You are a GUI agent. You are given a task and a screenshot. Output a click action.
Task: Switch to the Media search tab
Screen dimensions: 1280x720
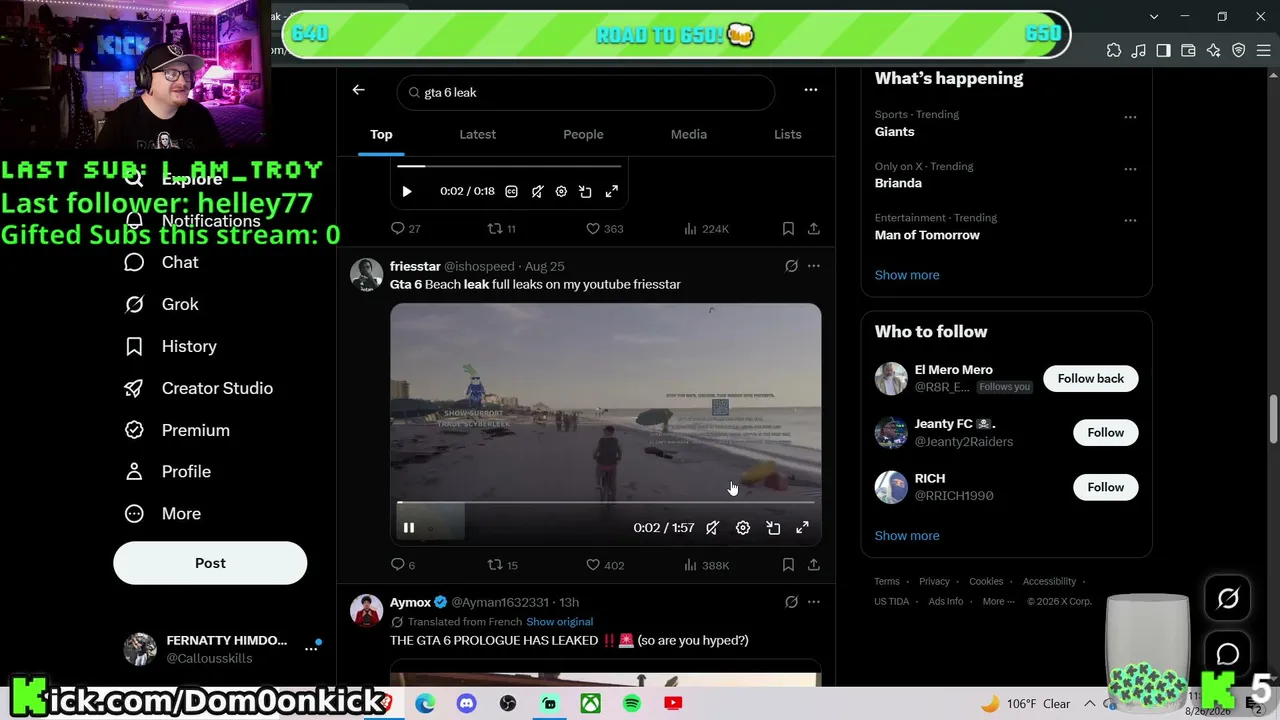coord(689,135)
